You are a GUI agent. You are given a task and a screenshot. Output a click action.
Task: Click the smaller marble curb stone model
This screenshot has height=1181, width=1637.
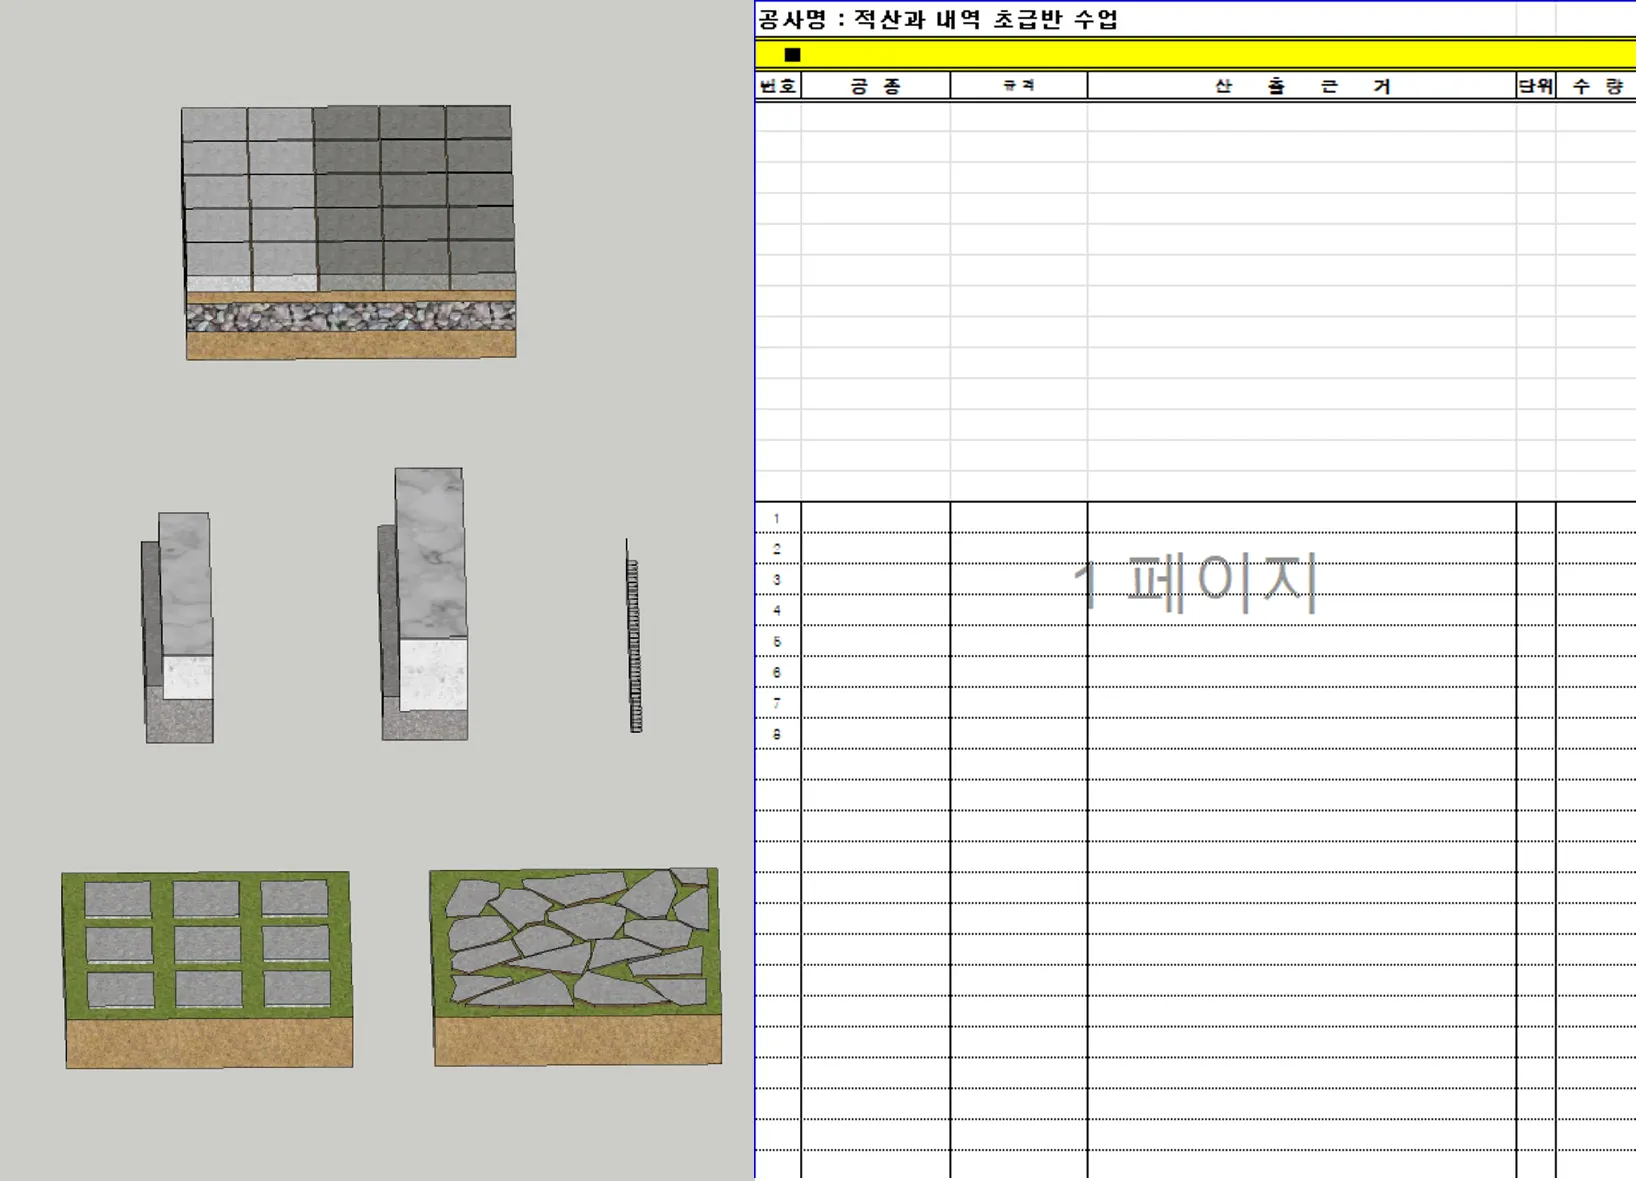coord(178,628)
